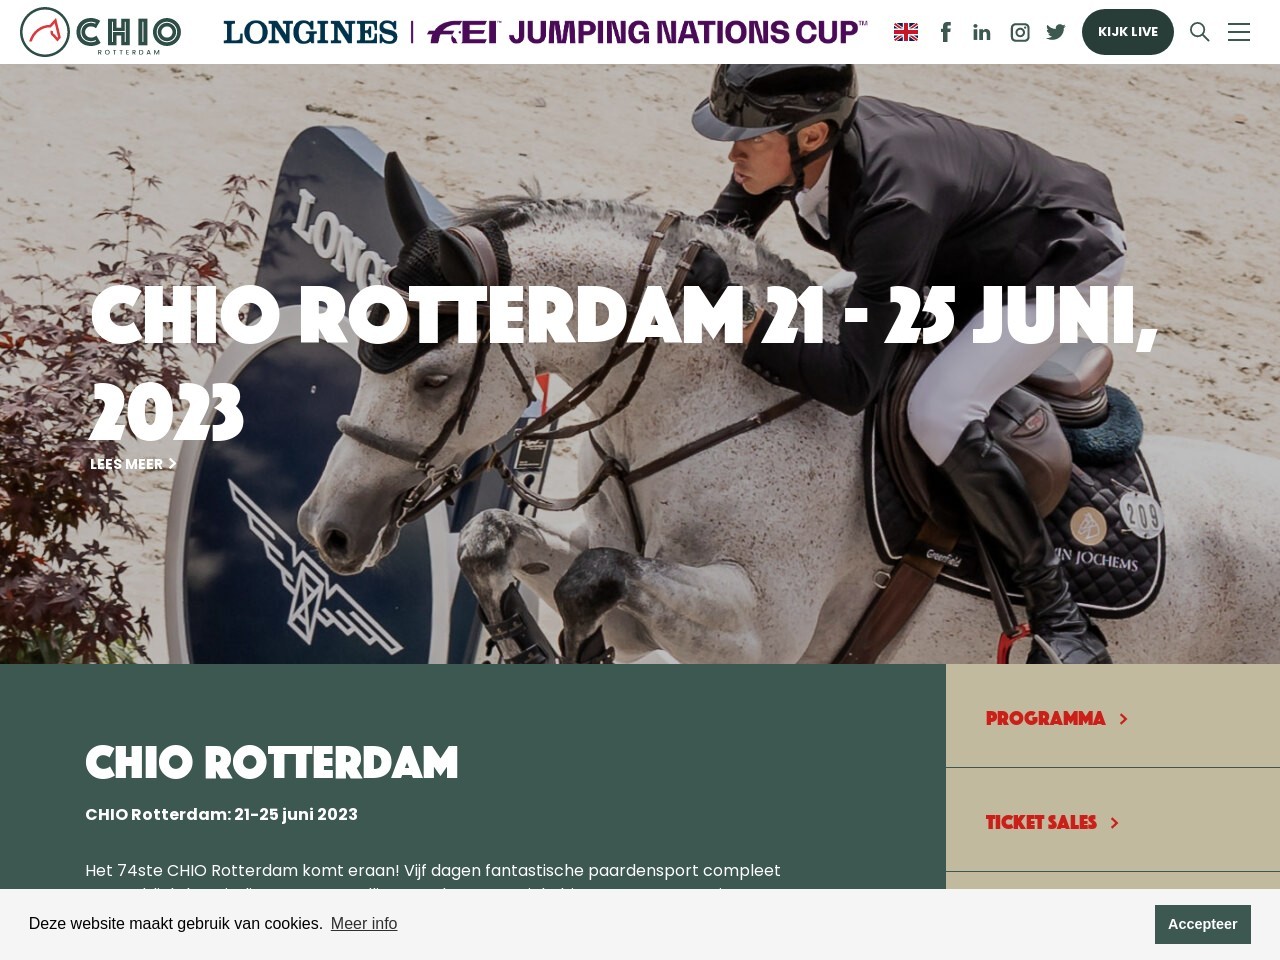Open search with the magnifier icon
The width and height of the screenshot is (1280, 960).
(x=1200, y=32)
